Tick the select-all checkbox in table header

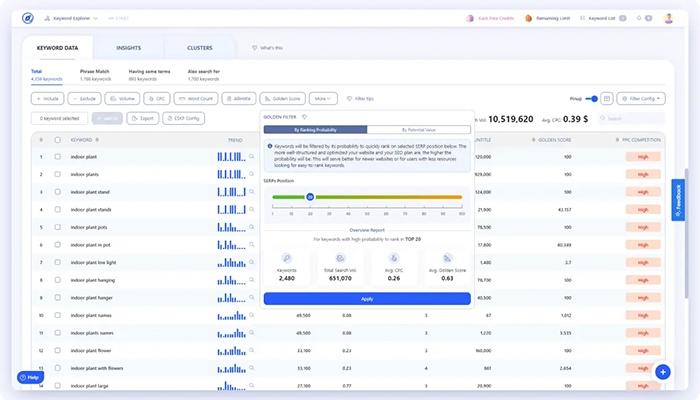point(58,140)
